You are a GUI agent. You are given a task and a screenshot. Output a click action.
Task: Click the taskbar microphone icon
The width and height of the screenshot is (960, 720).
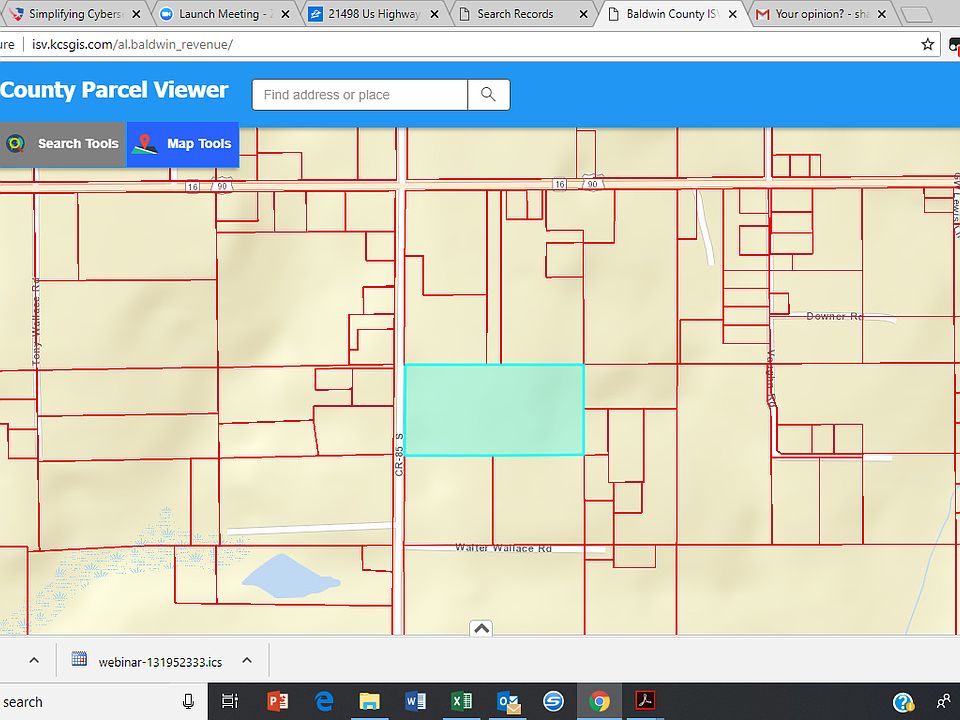click(189, 702)
